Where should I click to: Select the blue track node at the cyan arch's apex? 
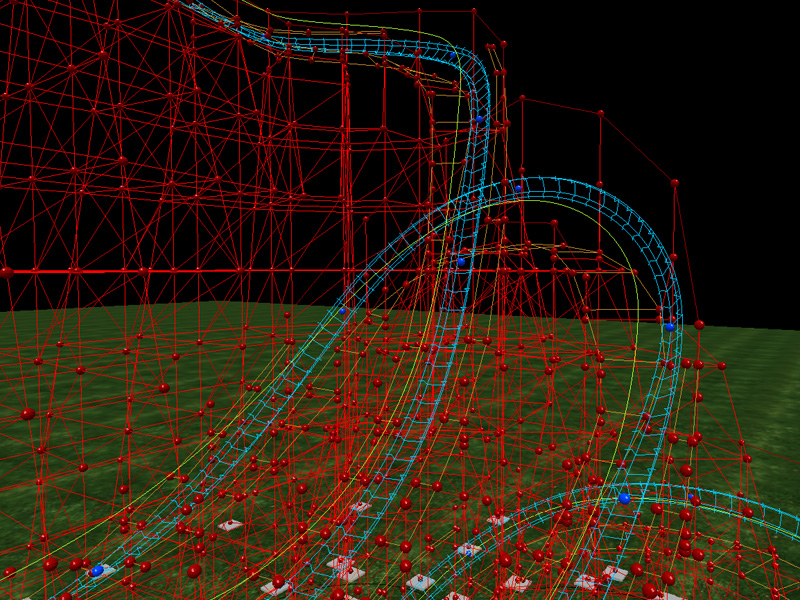click(x=518, y=188)
